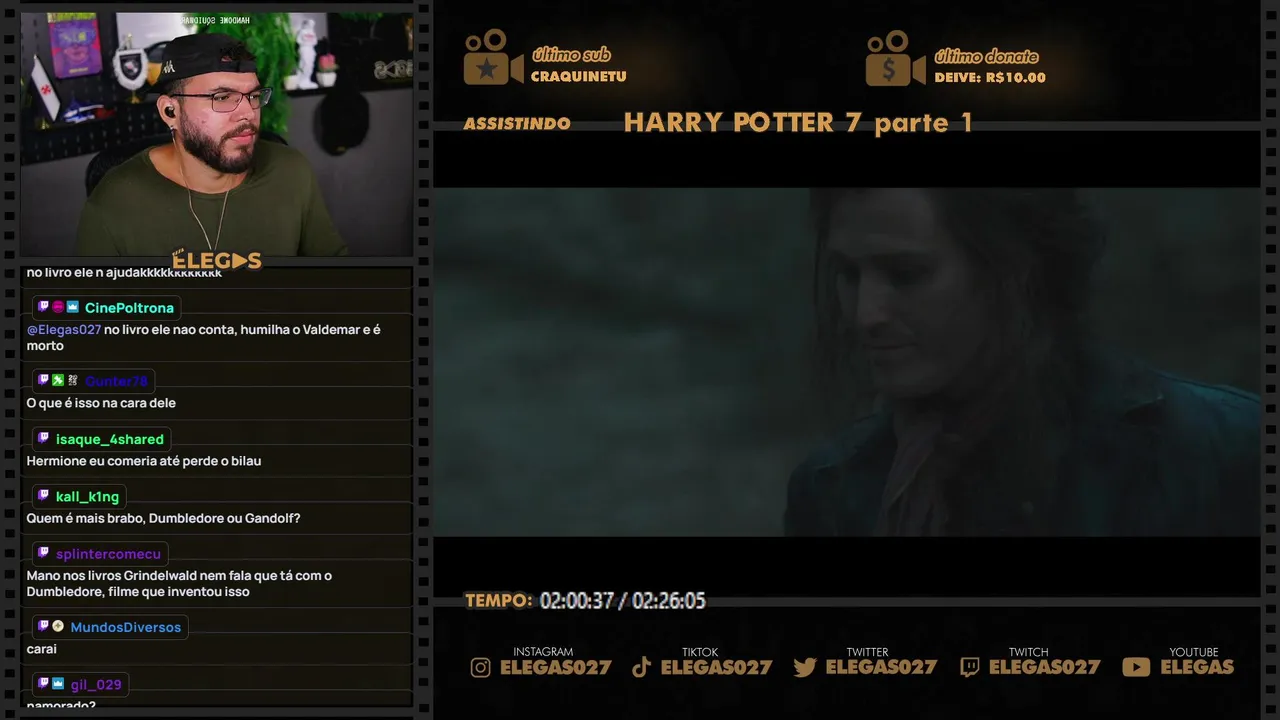Click the streamer webcam feed

click(x=216, y=134)
